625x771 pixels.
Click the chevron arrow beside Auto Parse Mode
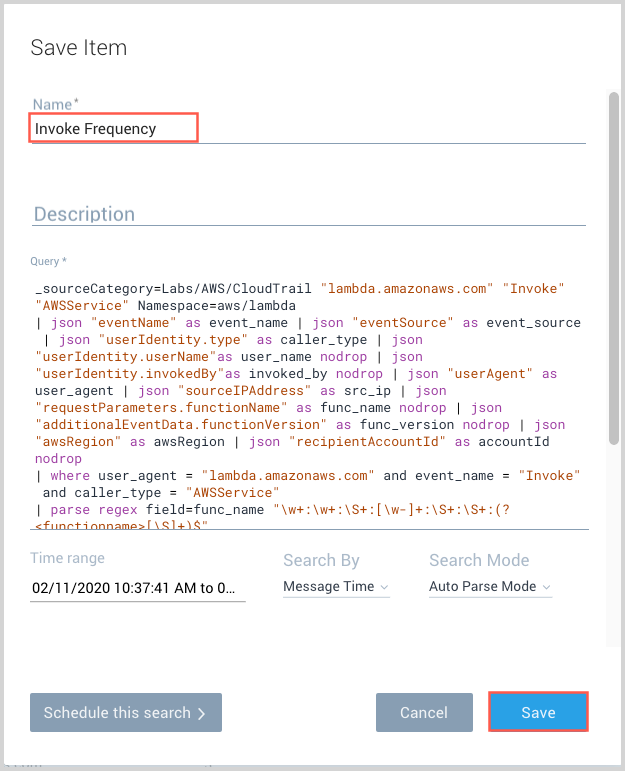[546, 588]
